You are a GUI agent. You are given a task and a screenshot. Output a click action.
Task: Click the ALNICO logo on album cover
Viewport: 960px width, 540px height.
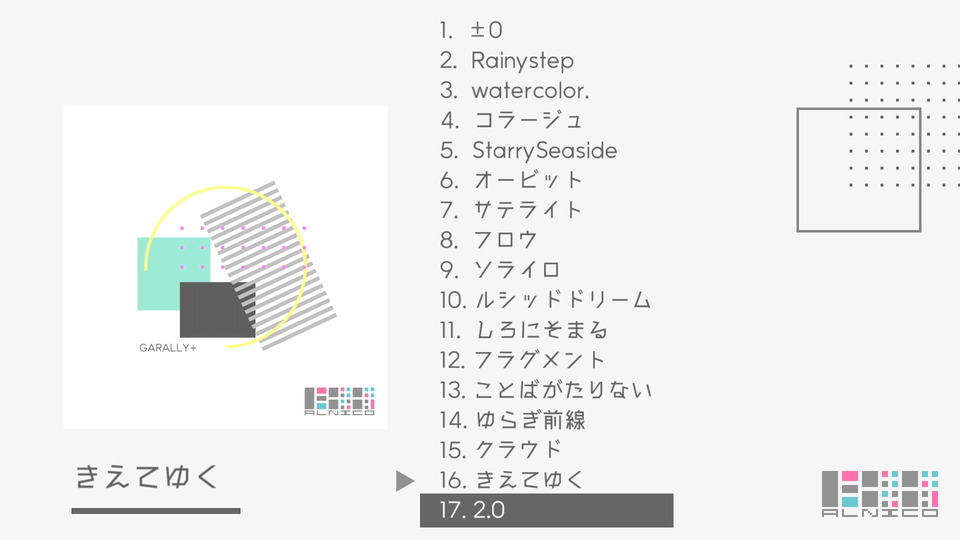coord(340,401)
